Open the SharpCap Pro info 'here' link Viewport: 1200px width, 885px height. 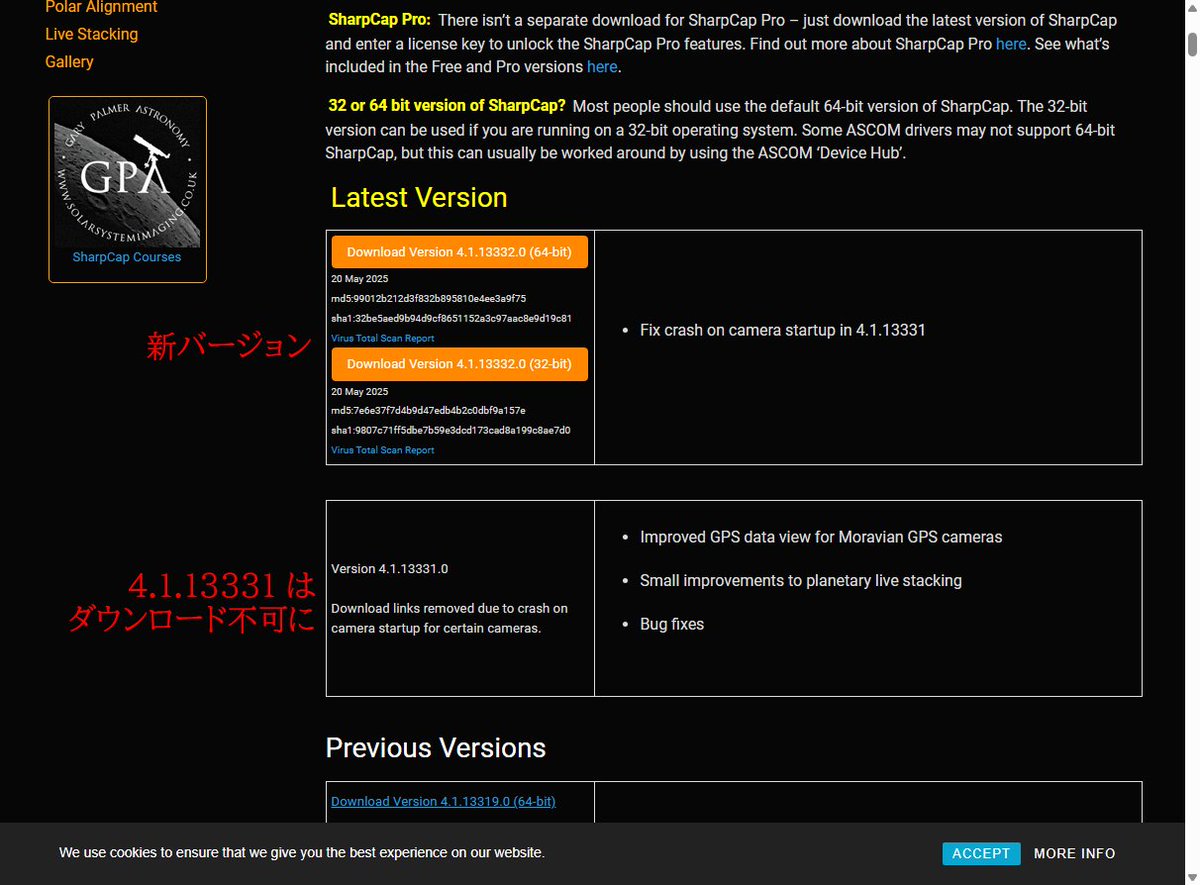(x=1010, y=43)
